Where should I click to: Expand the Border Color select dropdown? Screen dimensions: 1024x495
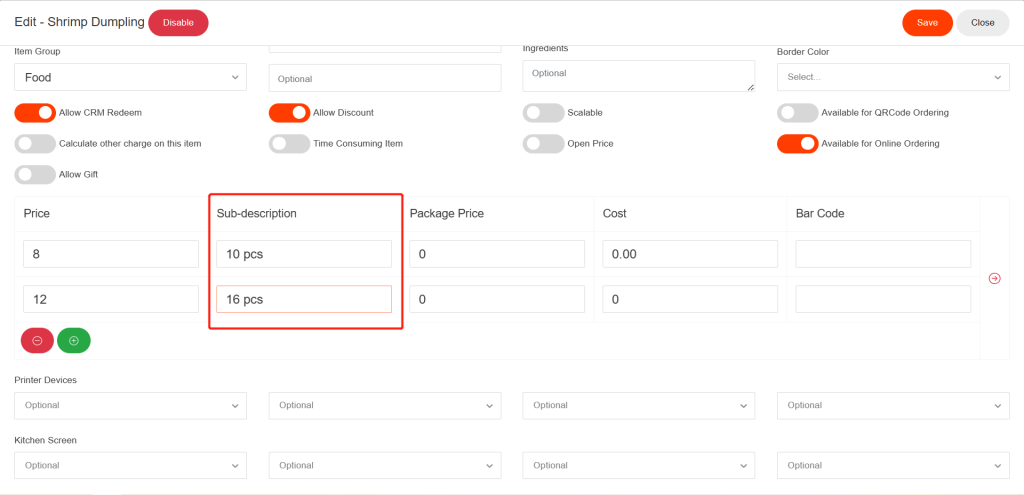pyautogui.click(x=892, y=77)
